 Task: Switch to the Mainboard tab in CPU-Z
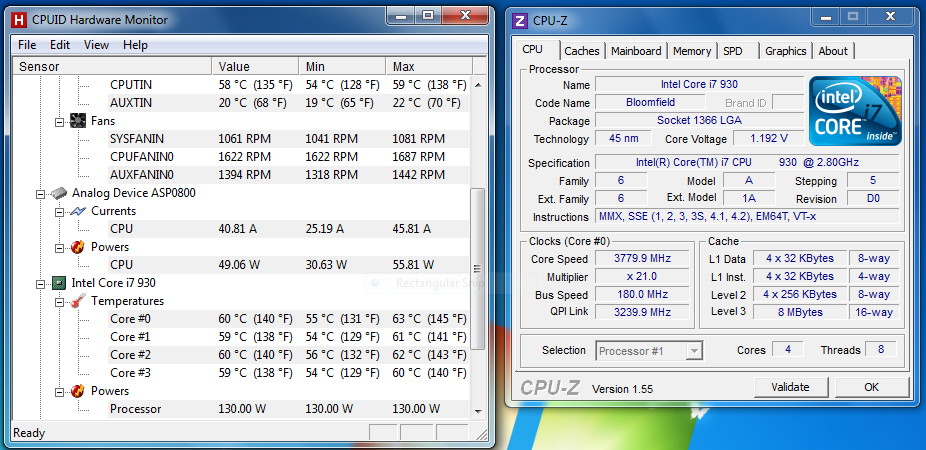(x=636, y=51)
